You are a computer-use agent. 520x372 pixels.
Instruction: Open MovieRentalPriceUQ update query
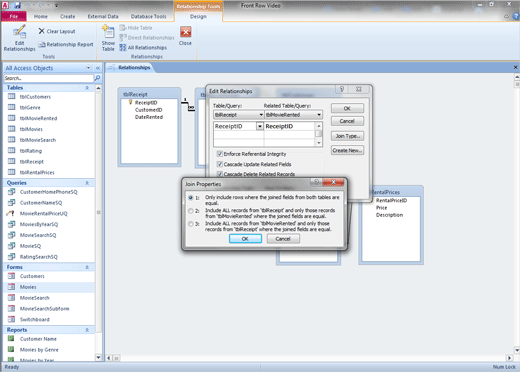click(x=43, y=213)
